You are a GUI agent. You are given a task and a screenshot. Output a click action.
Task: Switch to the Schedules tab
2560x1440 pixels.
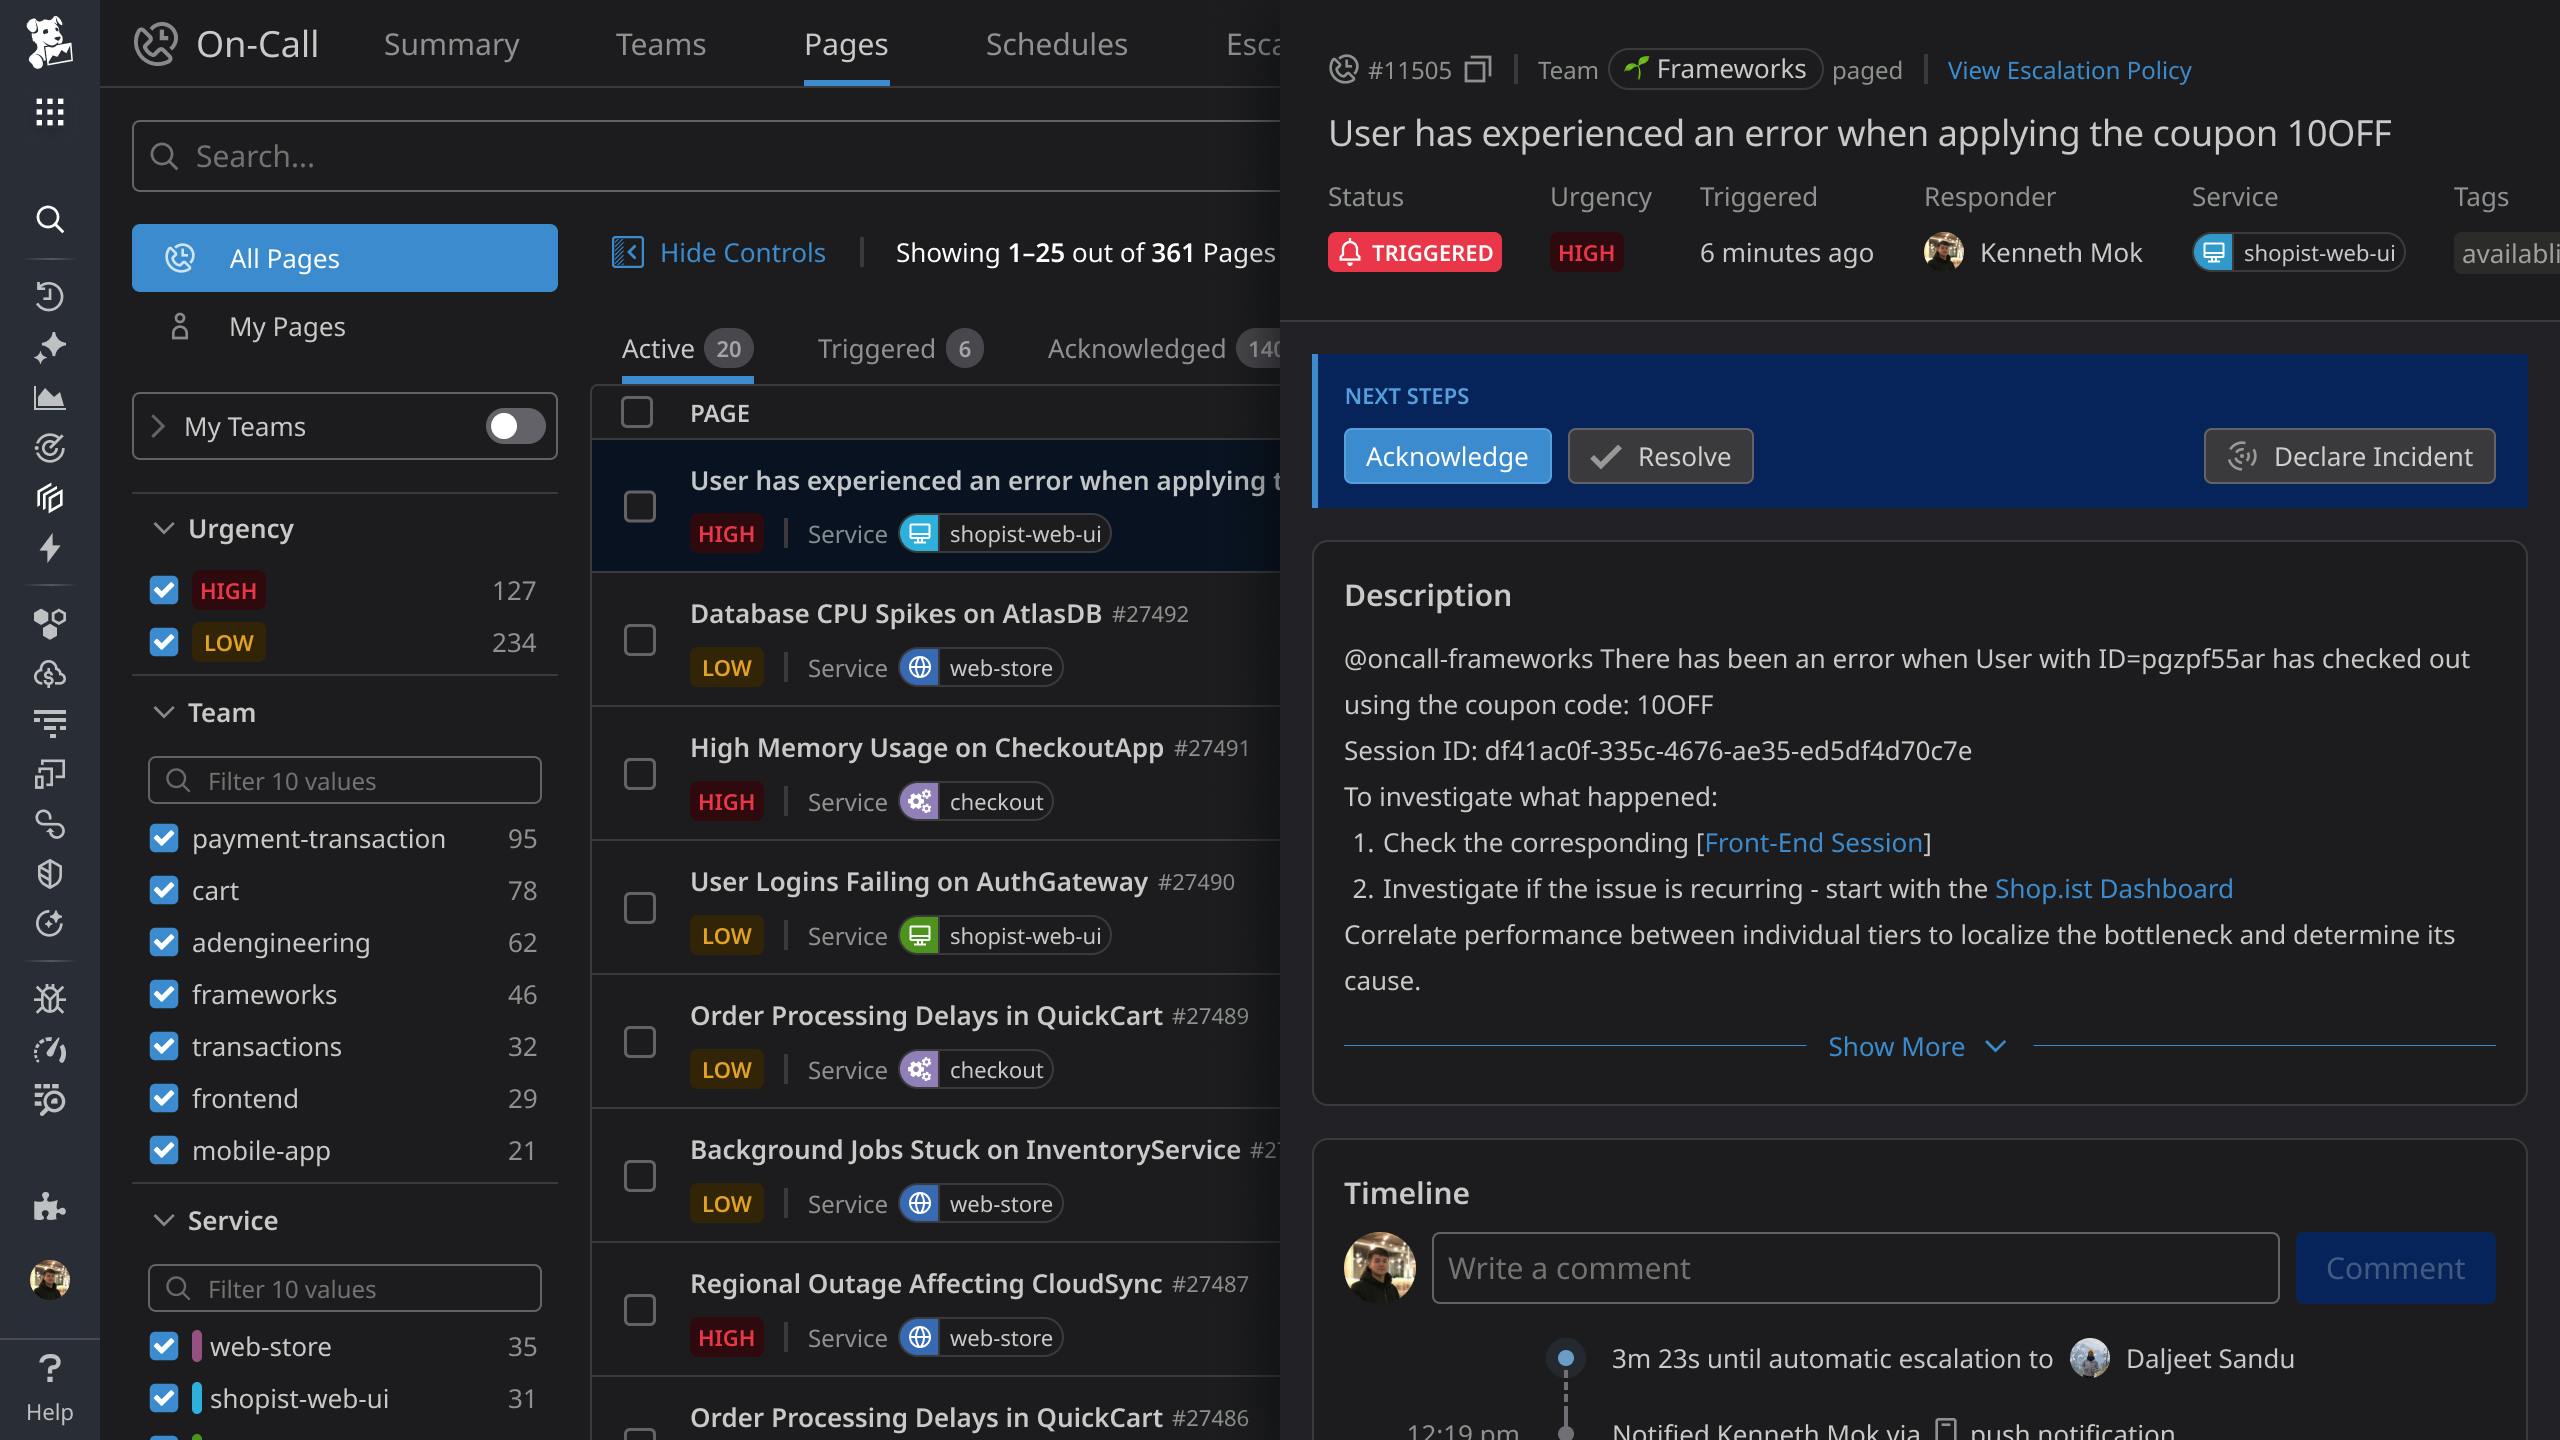pos(1056,44)
